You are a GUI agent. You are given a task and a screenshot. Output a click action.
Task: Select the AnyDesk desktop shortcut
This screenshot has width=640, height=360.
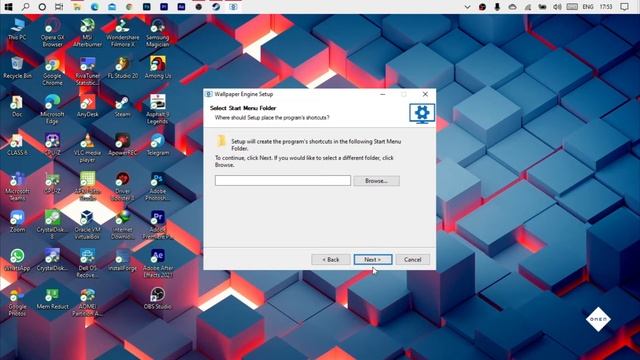87,106
